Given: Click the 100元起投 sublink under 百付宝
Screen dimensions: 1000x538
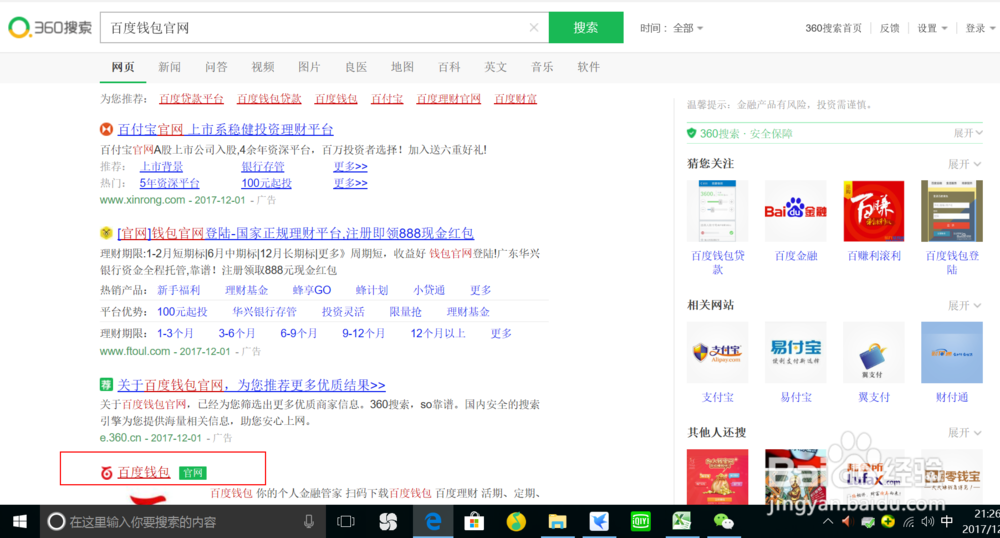Looking at the screenshot, I should (266, 183).
